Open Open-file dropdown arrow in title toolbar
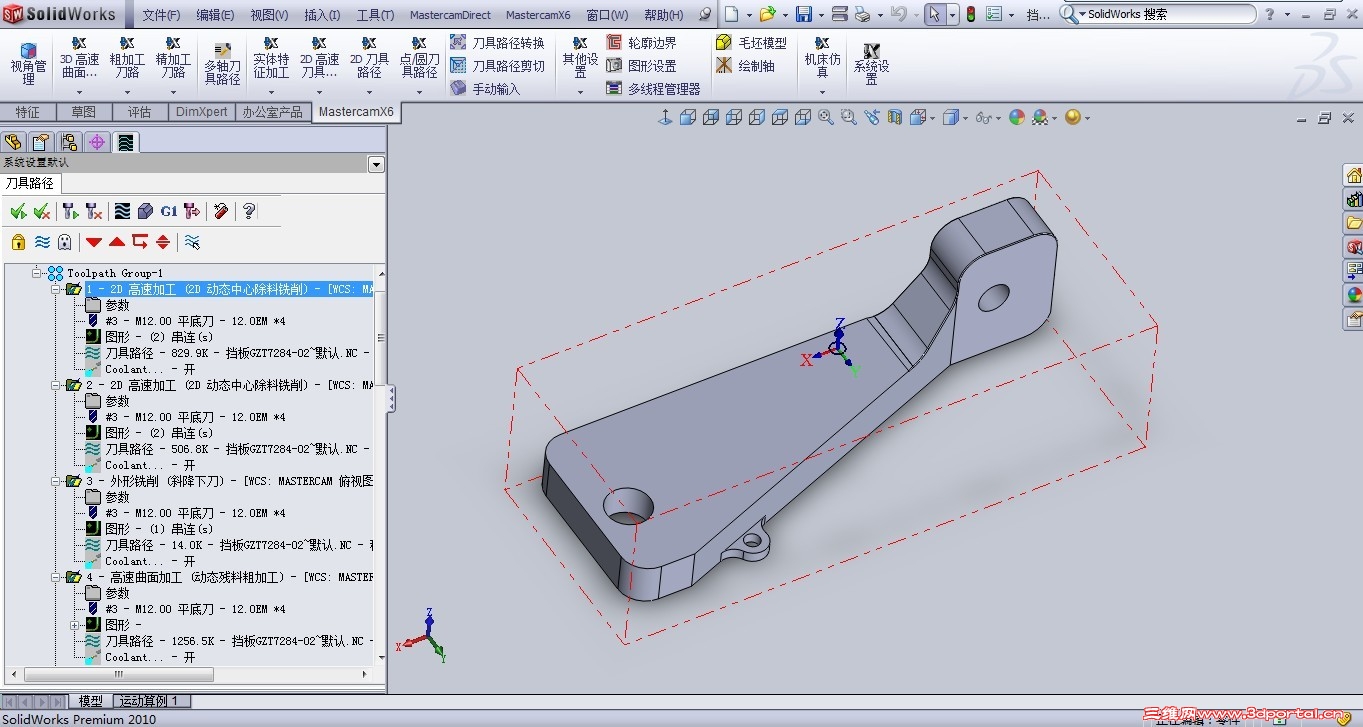 click(784, 15)
